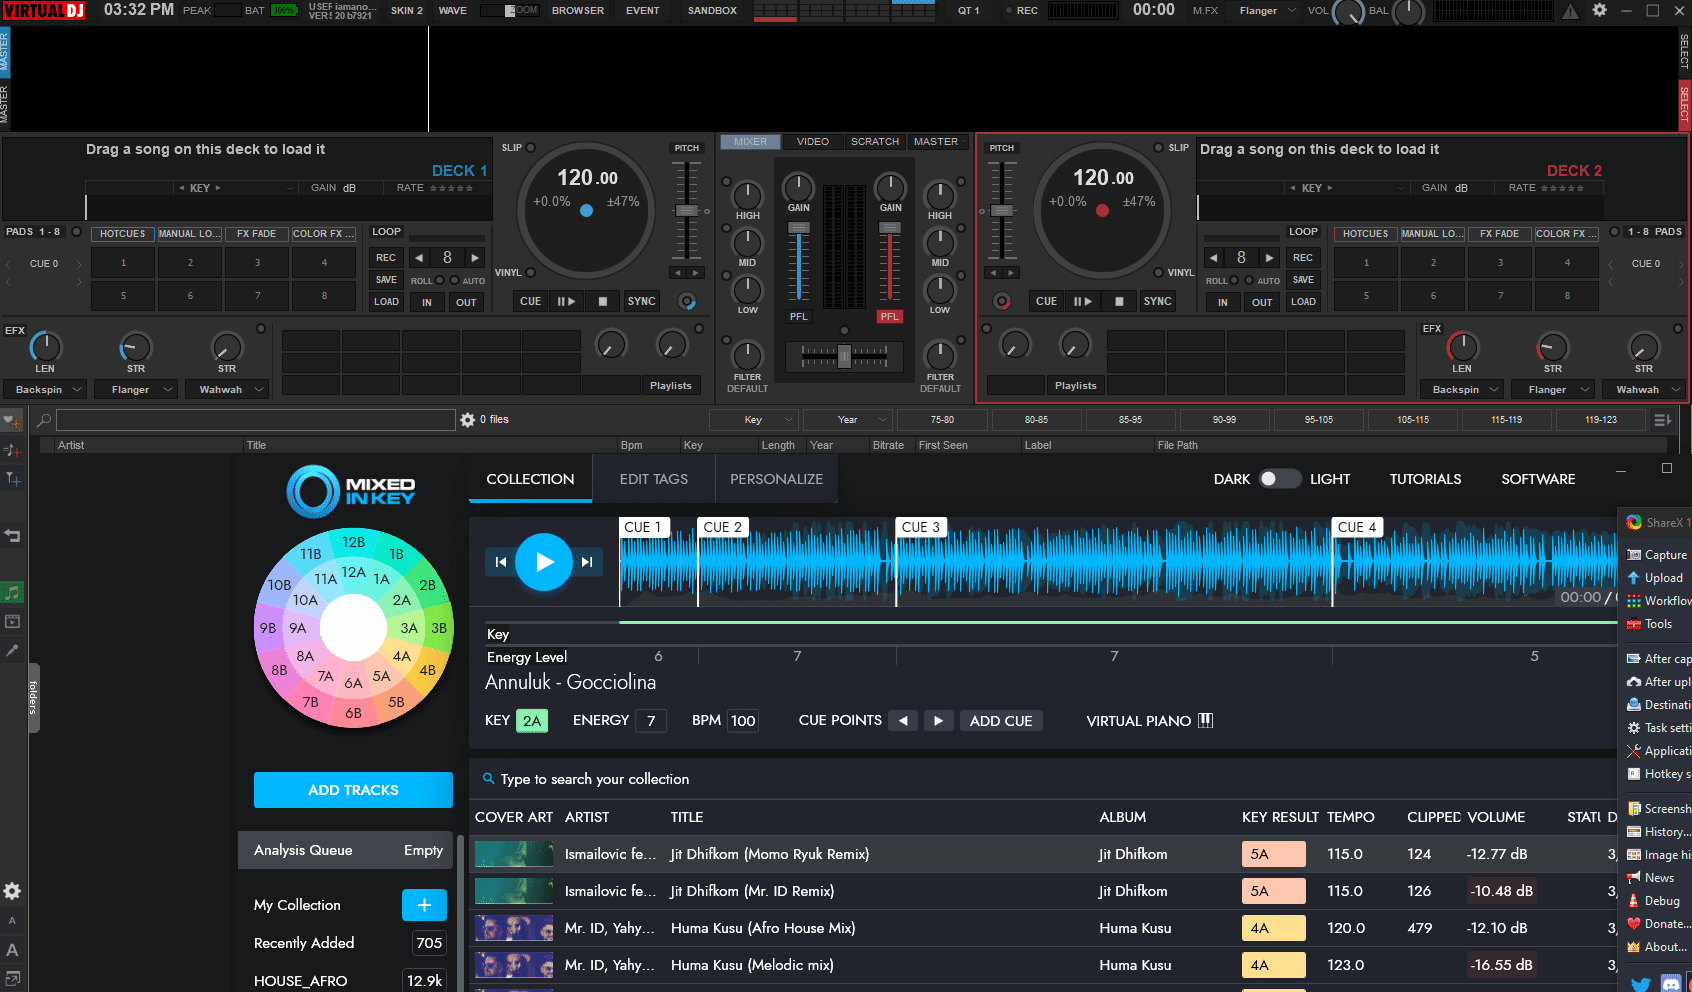Screen dimensions: 1692x992
Task: Open Backspin effect dropdown on Deck 1
Action: click(45, 389)
